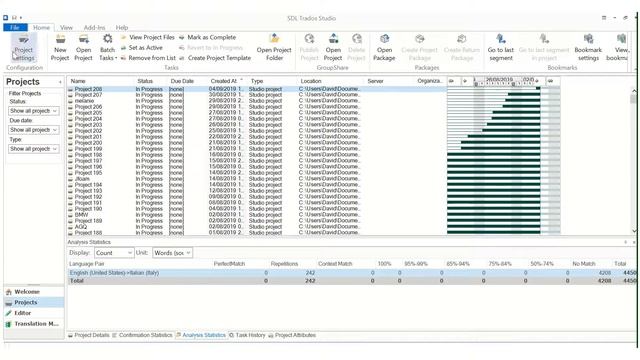Expand the Due date filter dropdown
The width and height of the screenshot is (640, 360).
(33, 130)
